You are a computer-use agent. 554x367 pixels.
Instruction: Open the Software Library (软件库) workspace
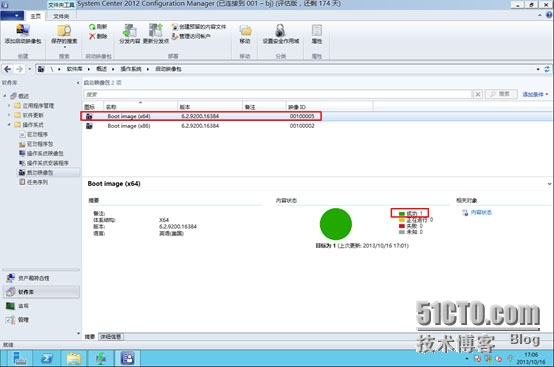pyautogui.click(x=41, y=292)
